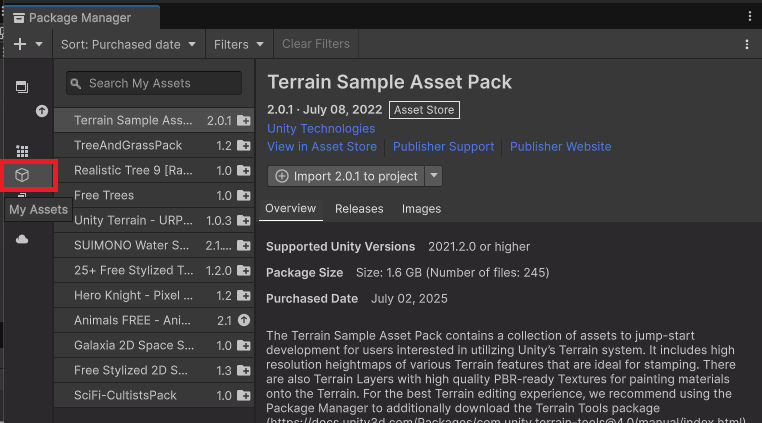Expand the Import button dropdown arrow

pos(433,176)
